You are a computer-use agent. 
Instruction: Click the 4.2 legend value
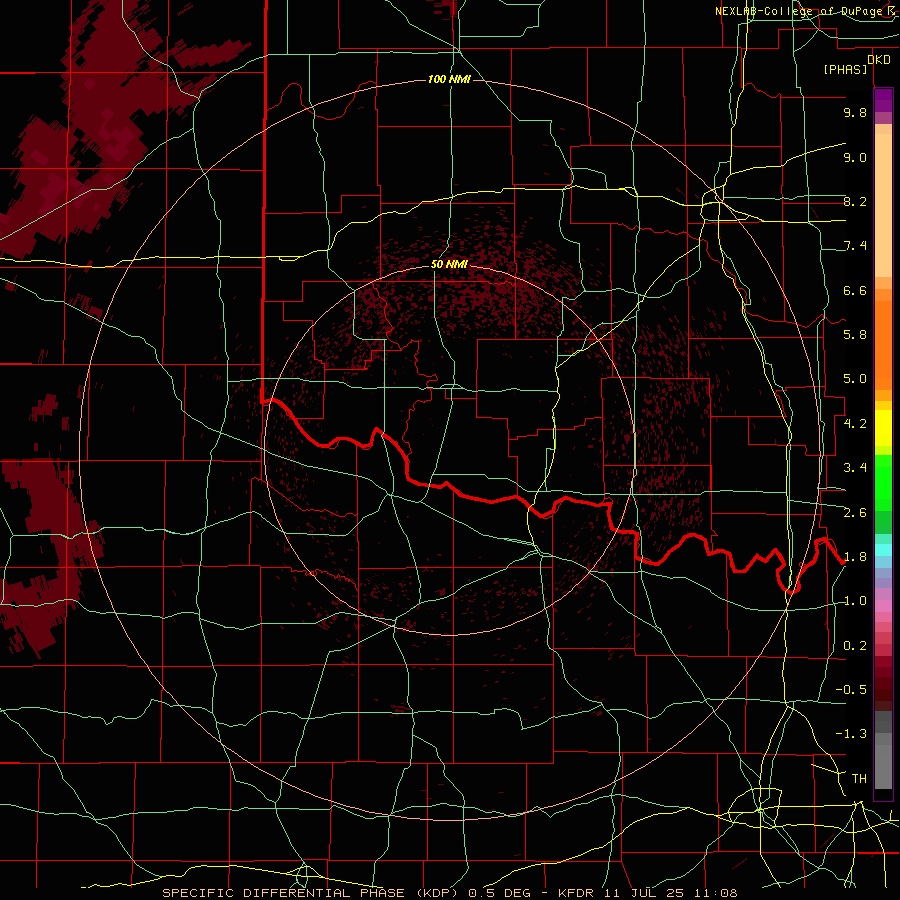pos(855,424)
